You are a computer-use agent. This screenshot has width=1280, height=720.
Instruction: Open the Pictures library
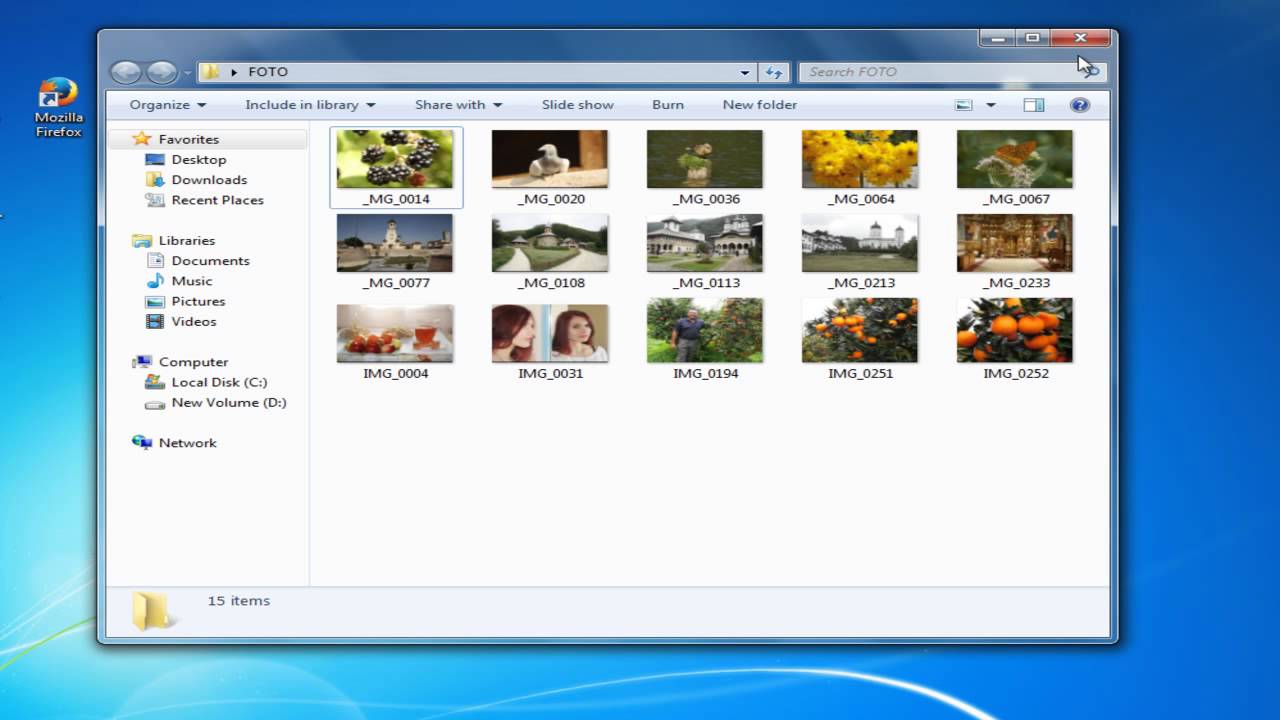point(198,301)
